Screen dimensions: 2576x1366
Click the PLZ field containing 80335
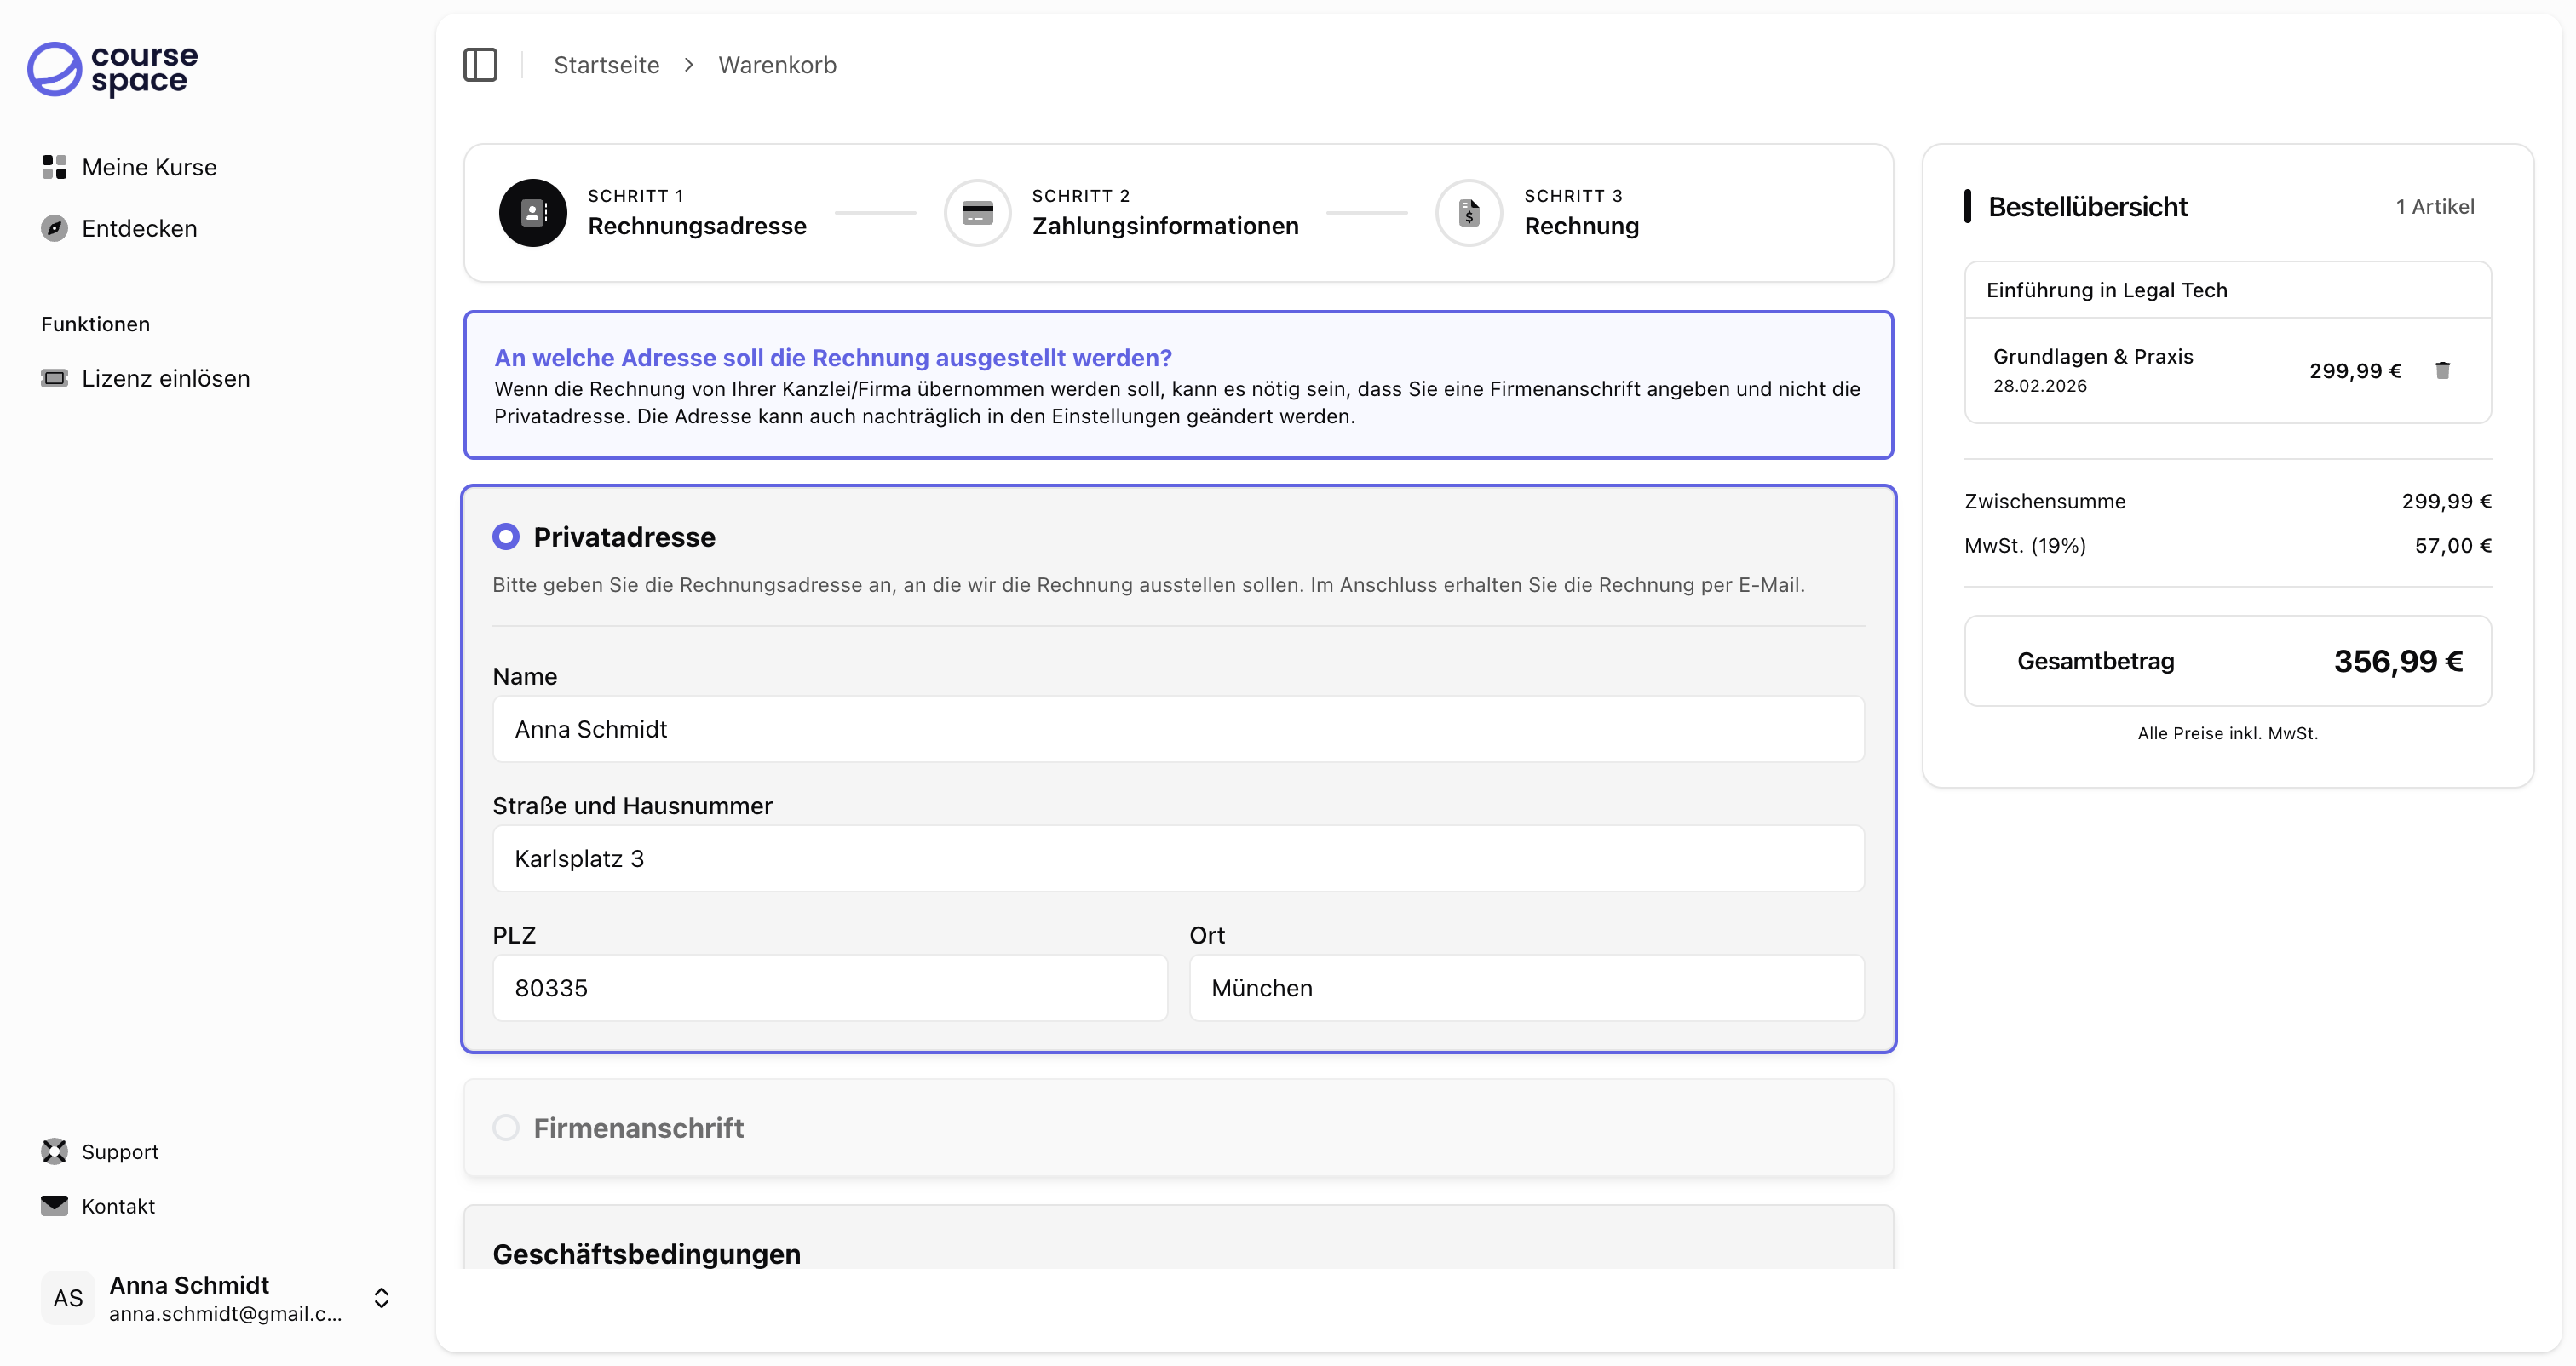point(829,988)
